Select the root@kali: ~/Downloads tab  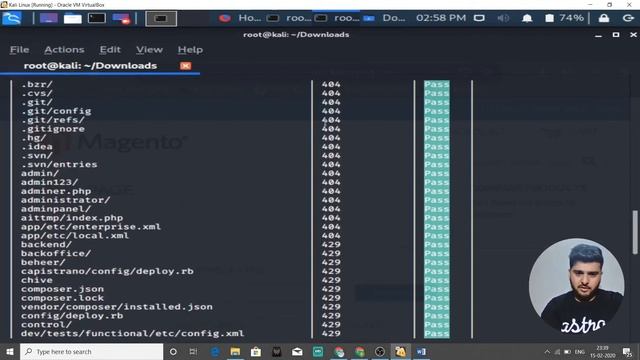[x=90, y=66]
